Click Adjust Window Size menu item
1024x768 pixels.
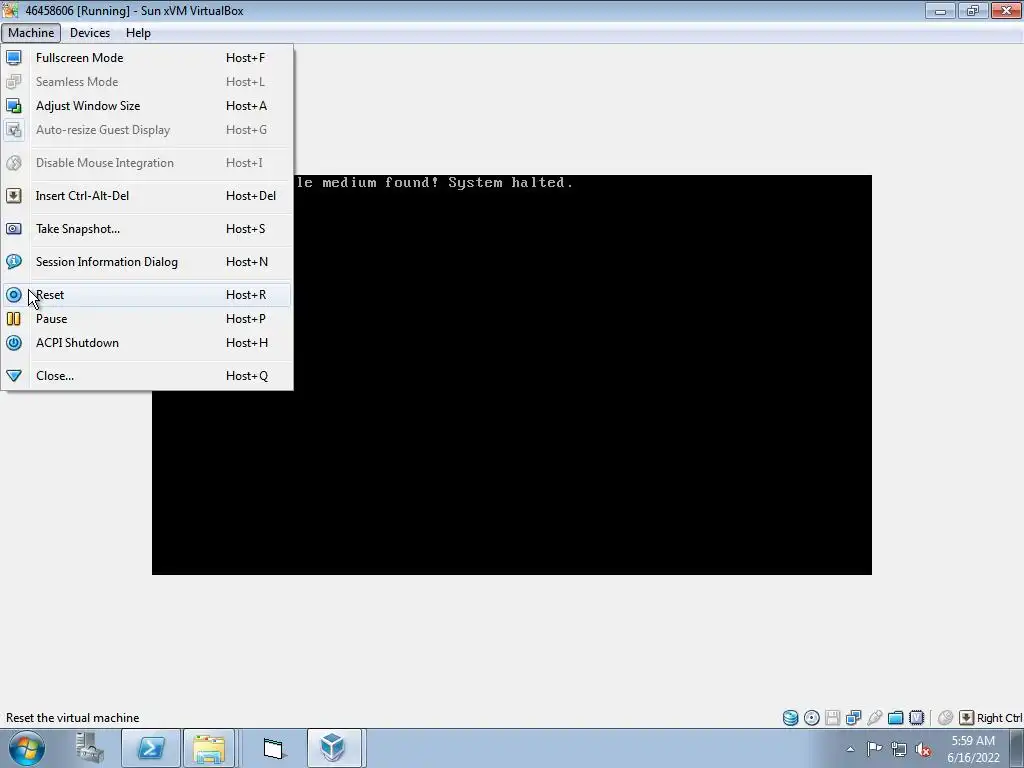click(147, 106)
